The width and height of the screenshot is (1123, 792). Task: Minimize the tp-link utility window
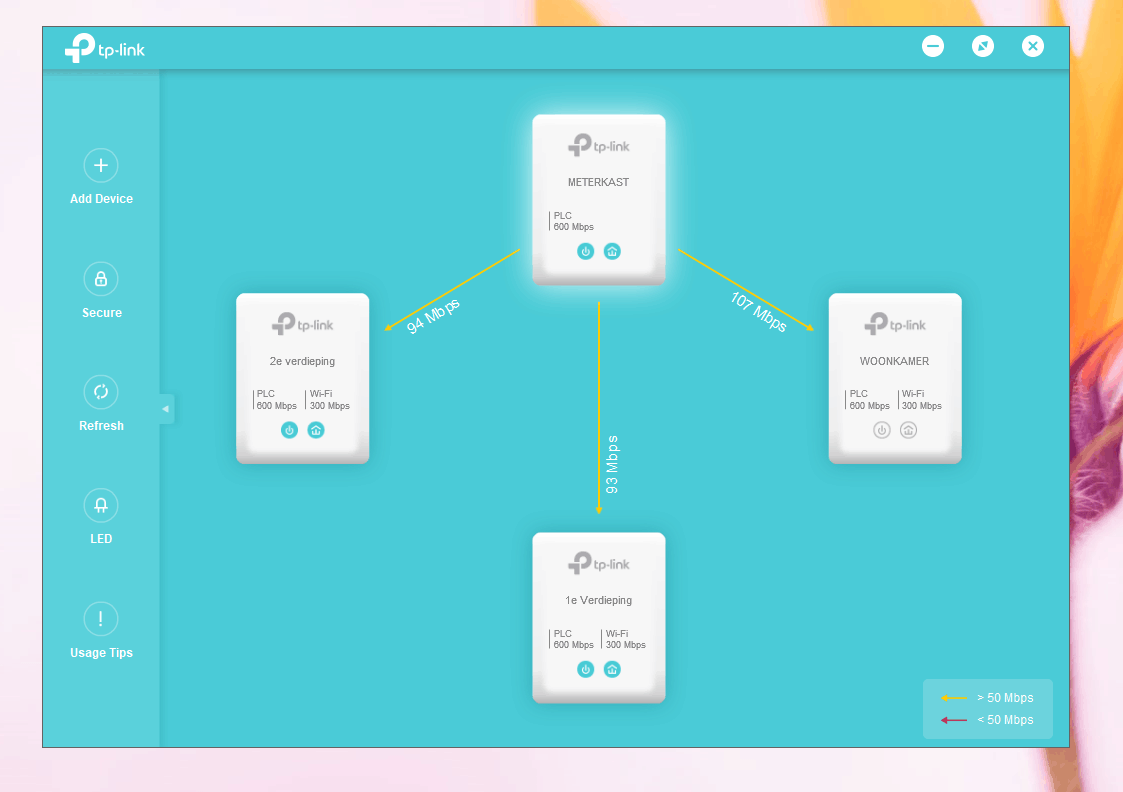(x=932, y=47)
